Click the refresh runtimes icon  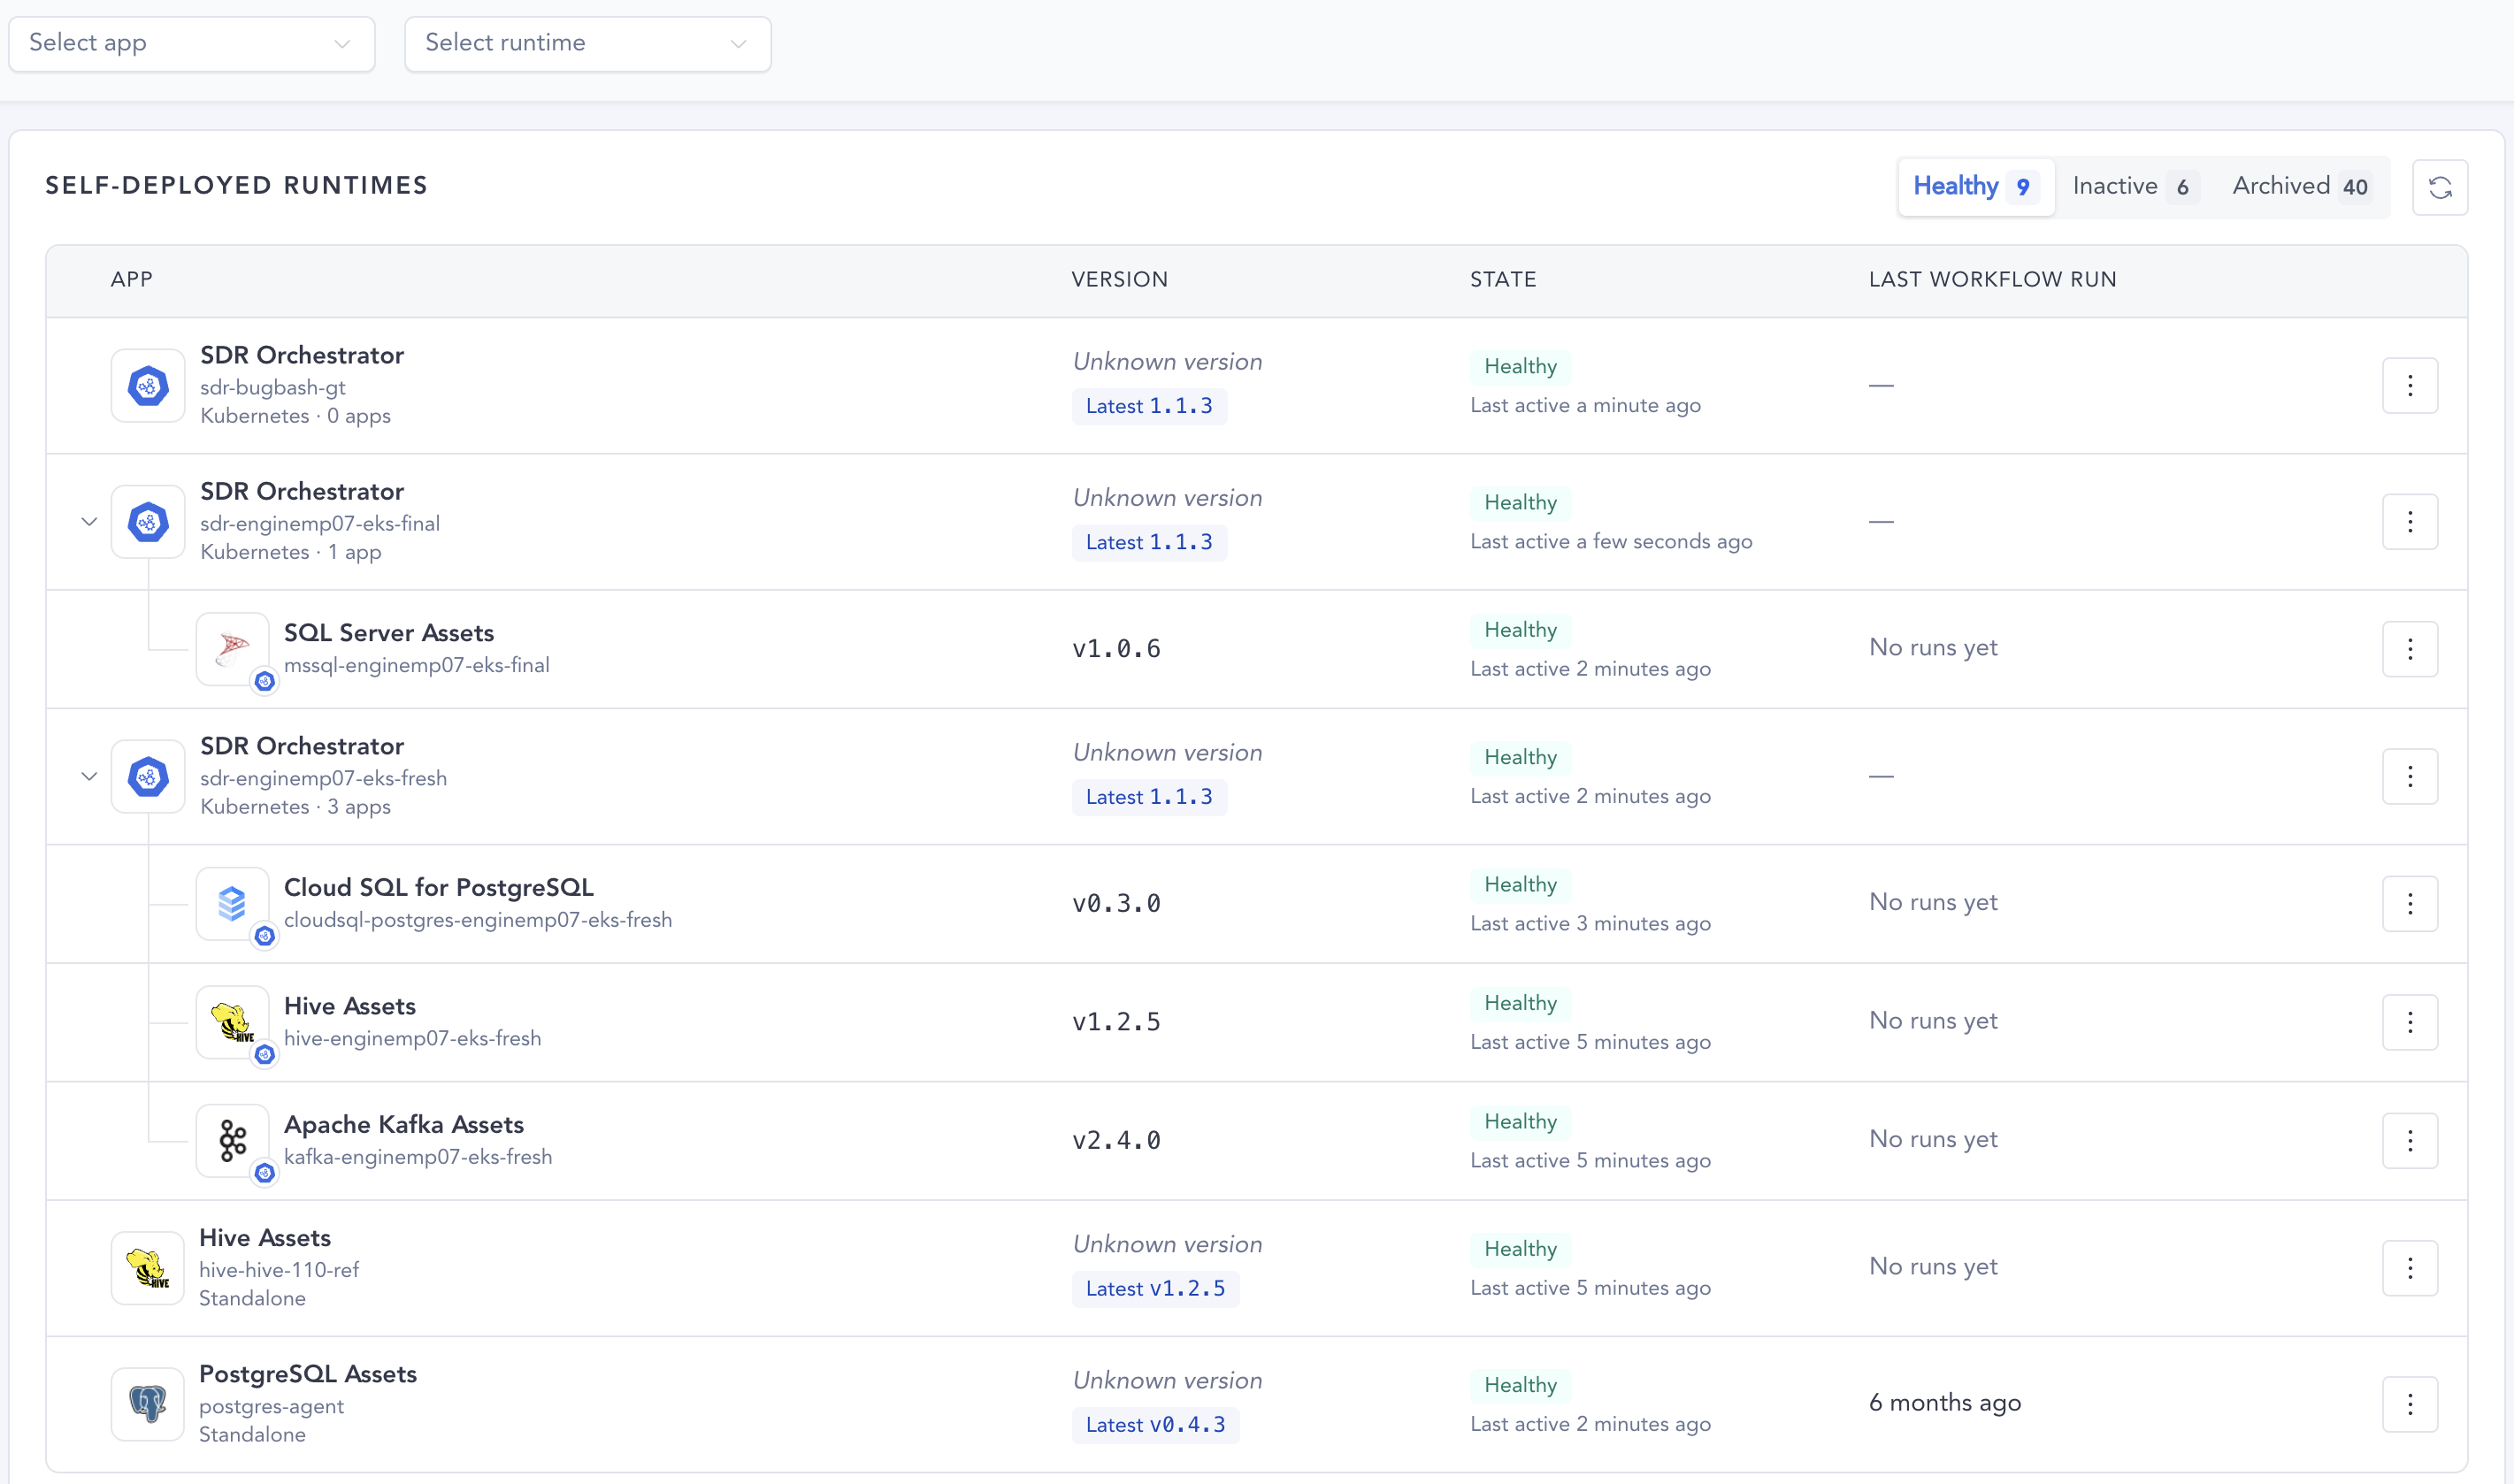point(2439,187)
